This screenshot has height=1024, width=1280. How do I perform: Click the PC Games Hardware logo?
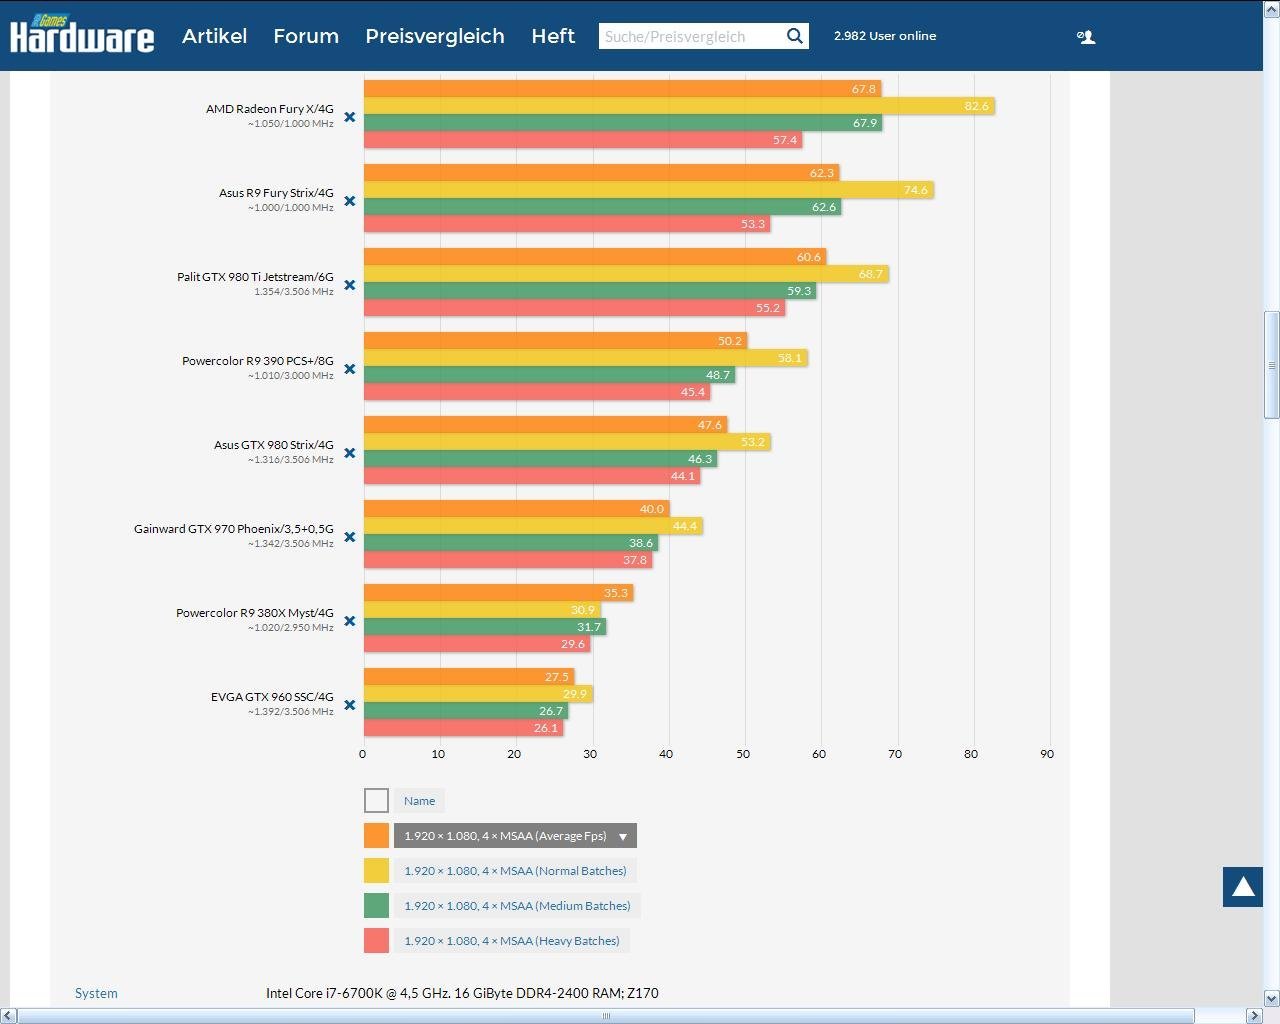[x=82, y=35]
